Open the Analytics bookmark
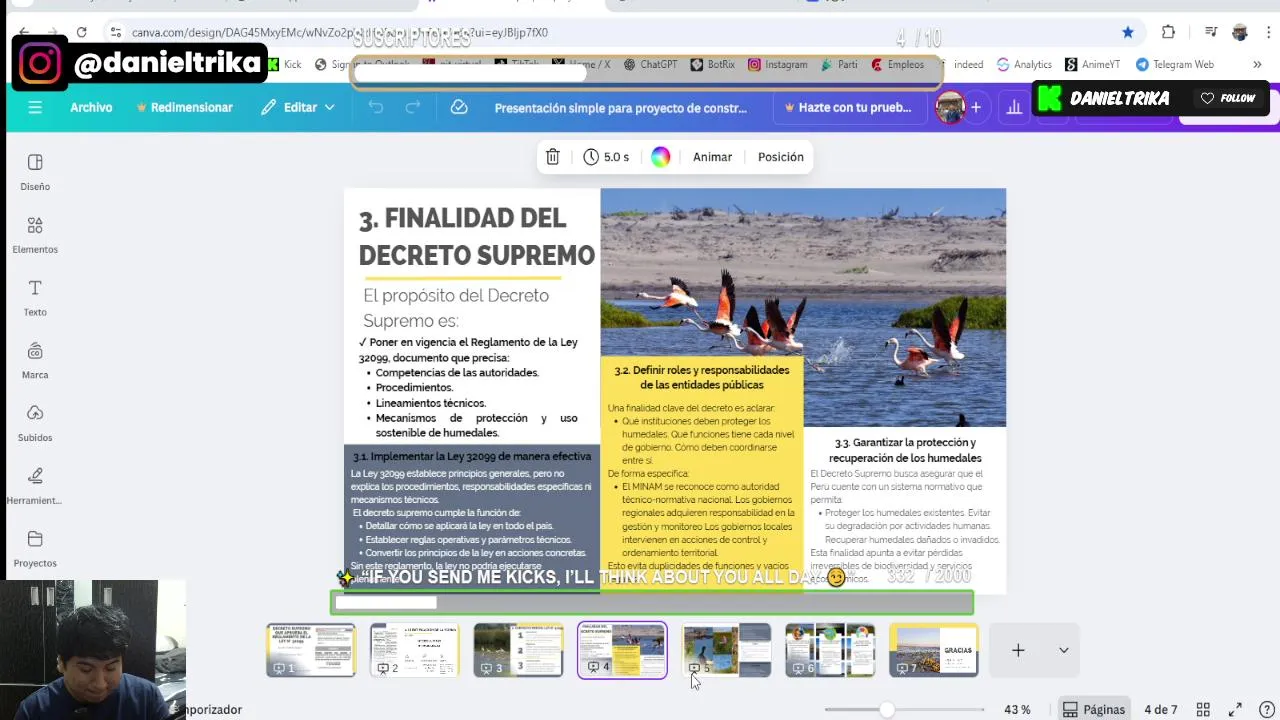Image resolution: width=1280 pixels, height=720 pixels. point(1024,64)
